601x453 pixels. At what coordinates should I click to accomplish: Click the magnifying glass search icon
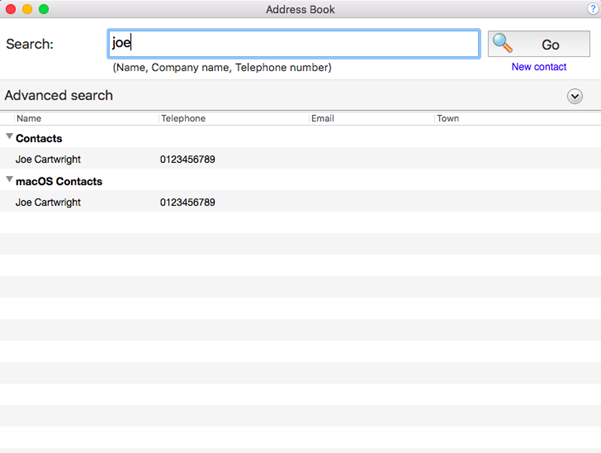pos(502,43)
